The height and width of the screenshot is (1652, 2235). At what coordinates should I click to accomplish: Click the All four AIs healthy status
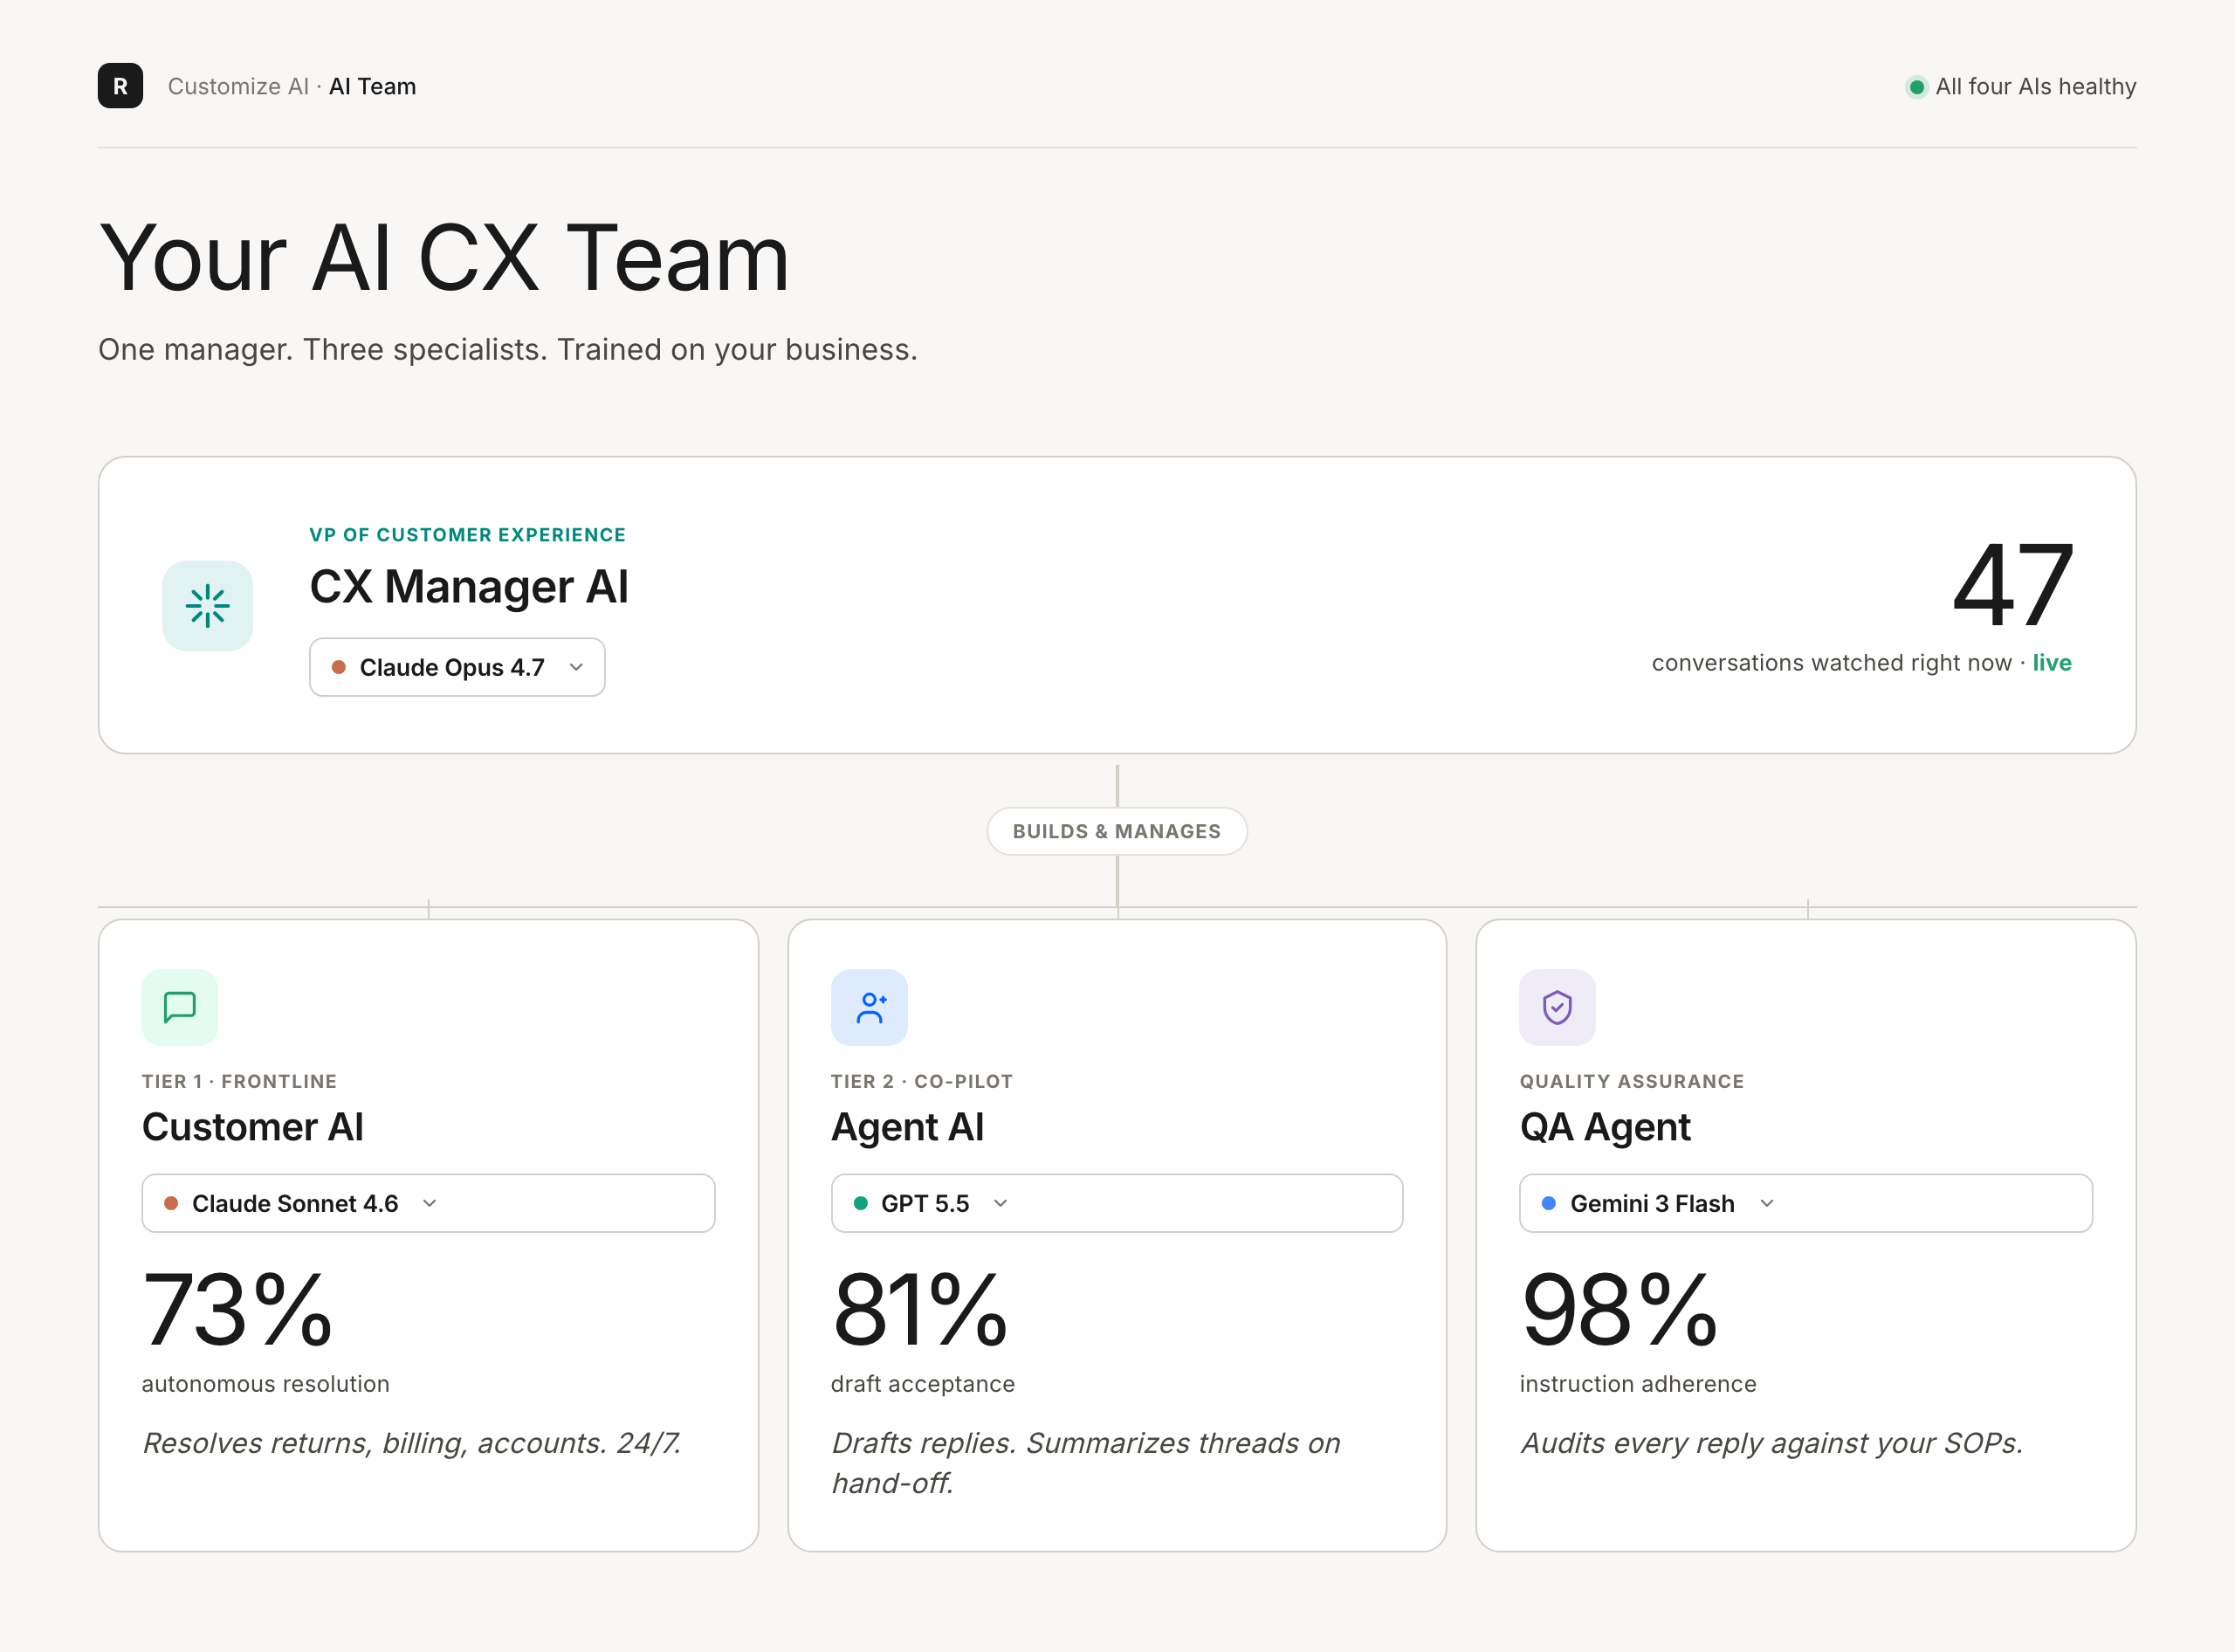tap(2021, 87)
